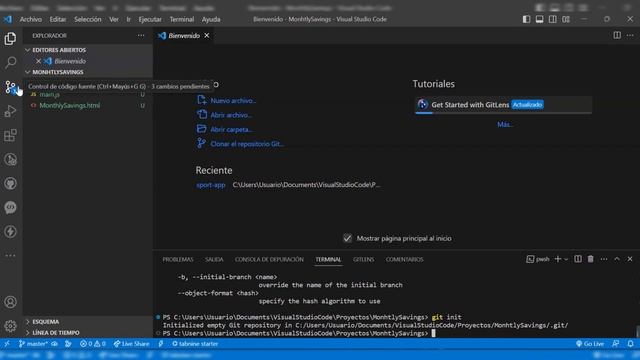Open editor more actions ellipsis
Image resolution: width=640 pixels, height=360 pixels.
[x=630, y=36]
